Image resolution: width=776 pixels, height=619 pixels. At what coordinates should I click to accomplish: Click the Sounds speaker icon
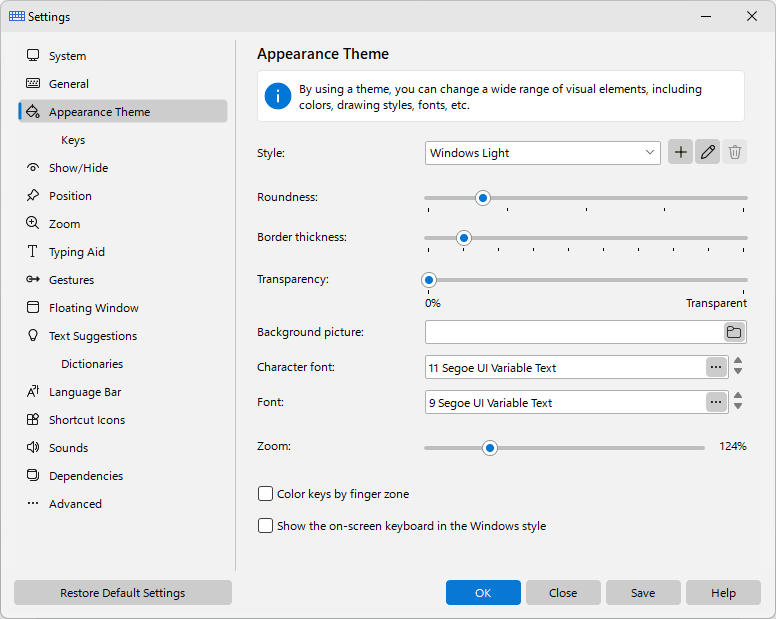pyautogui.click(x=33, y=447)
